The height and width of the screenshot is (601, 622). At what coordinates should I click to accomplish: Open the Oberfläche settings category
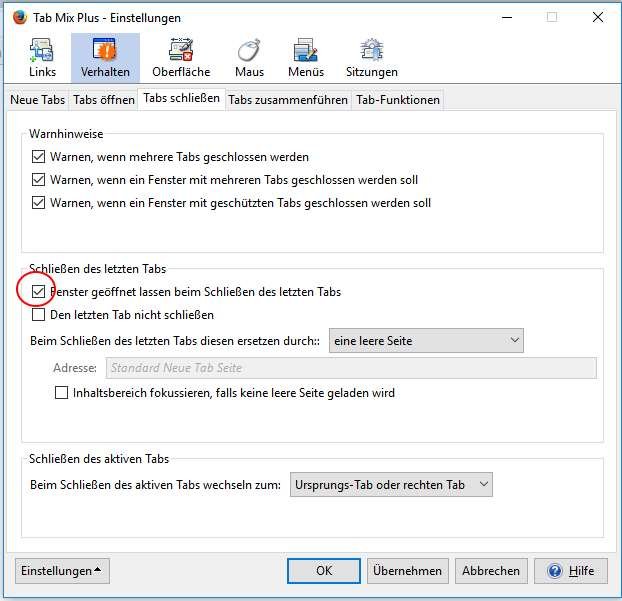coord(181,58)
